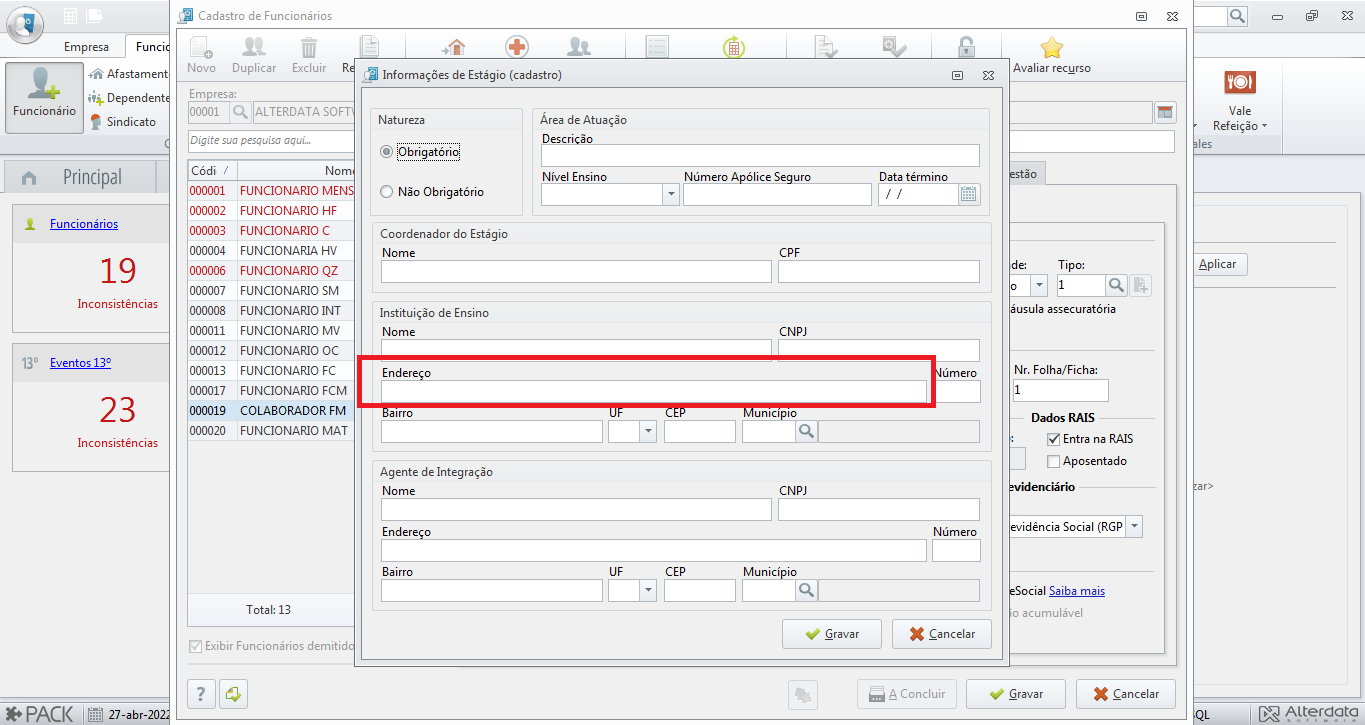
Task: Select row 000004 FUNCIONARIA HV
Action: pyautogui.click(x=271, y=250)
